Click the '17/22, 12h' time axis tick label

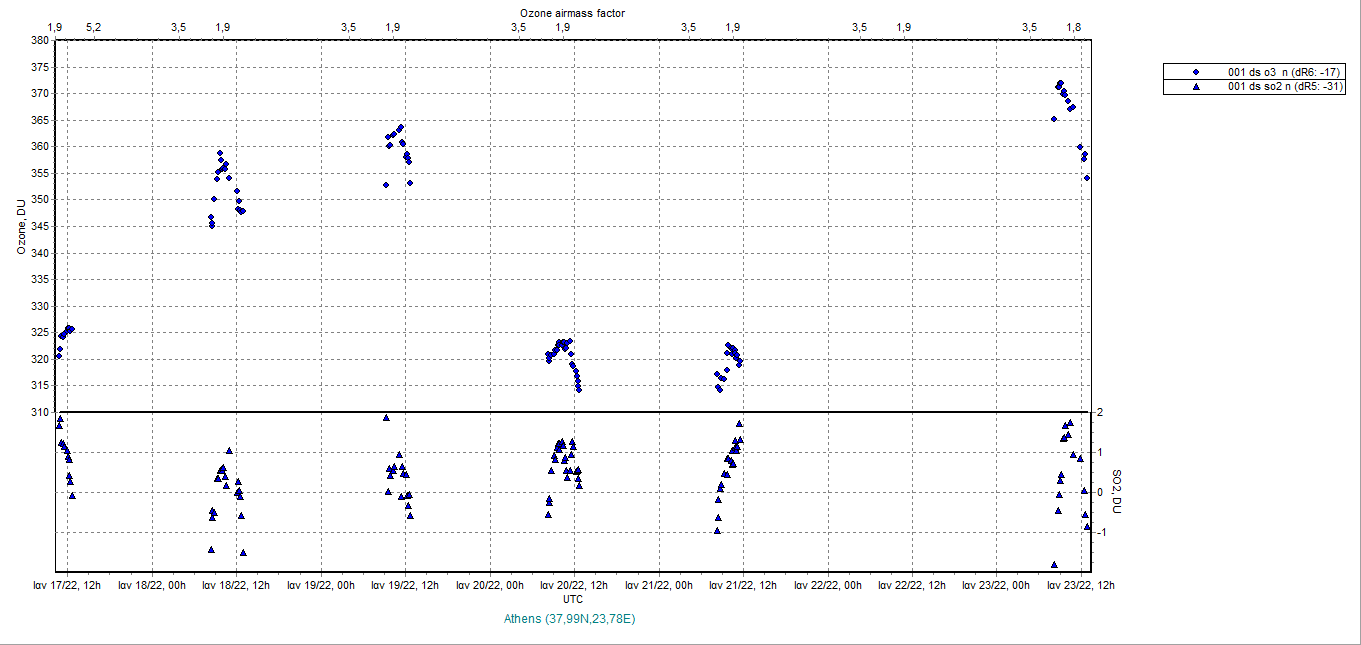(x=67, y=585)
